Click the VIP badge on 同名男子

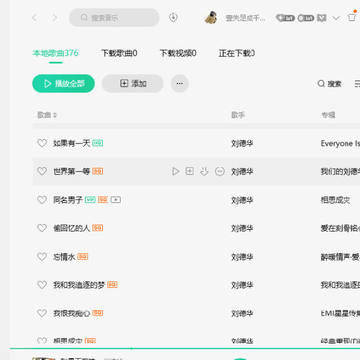(x=90, y=200)
